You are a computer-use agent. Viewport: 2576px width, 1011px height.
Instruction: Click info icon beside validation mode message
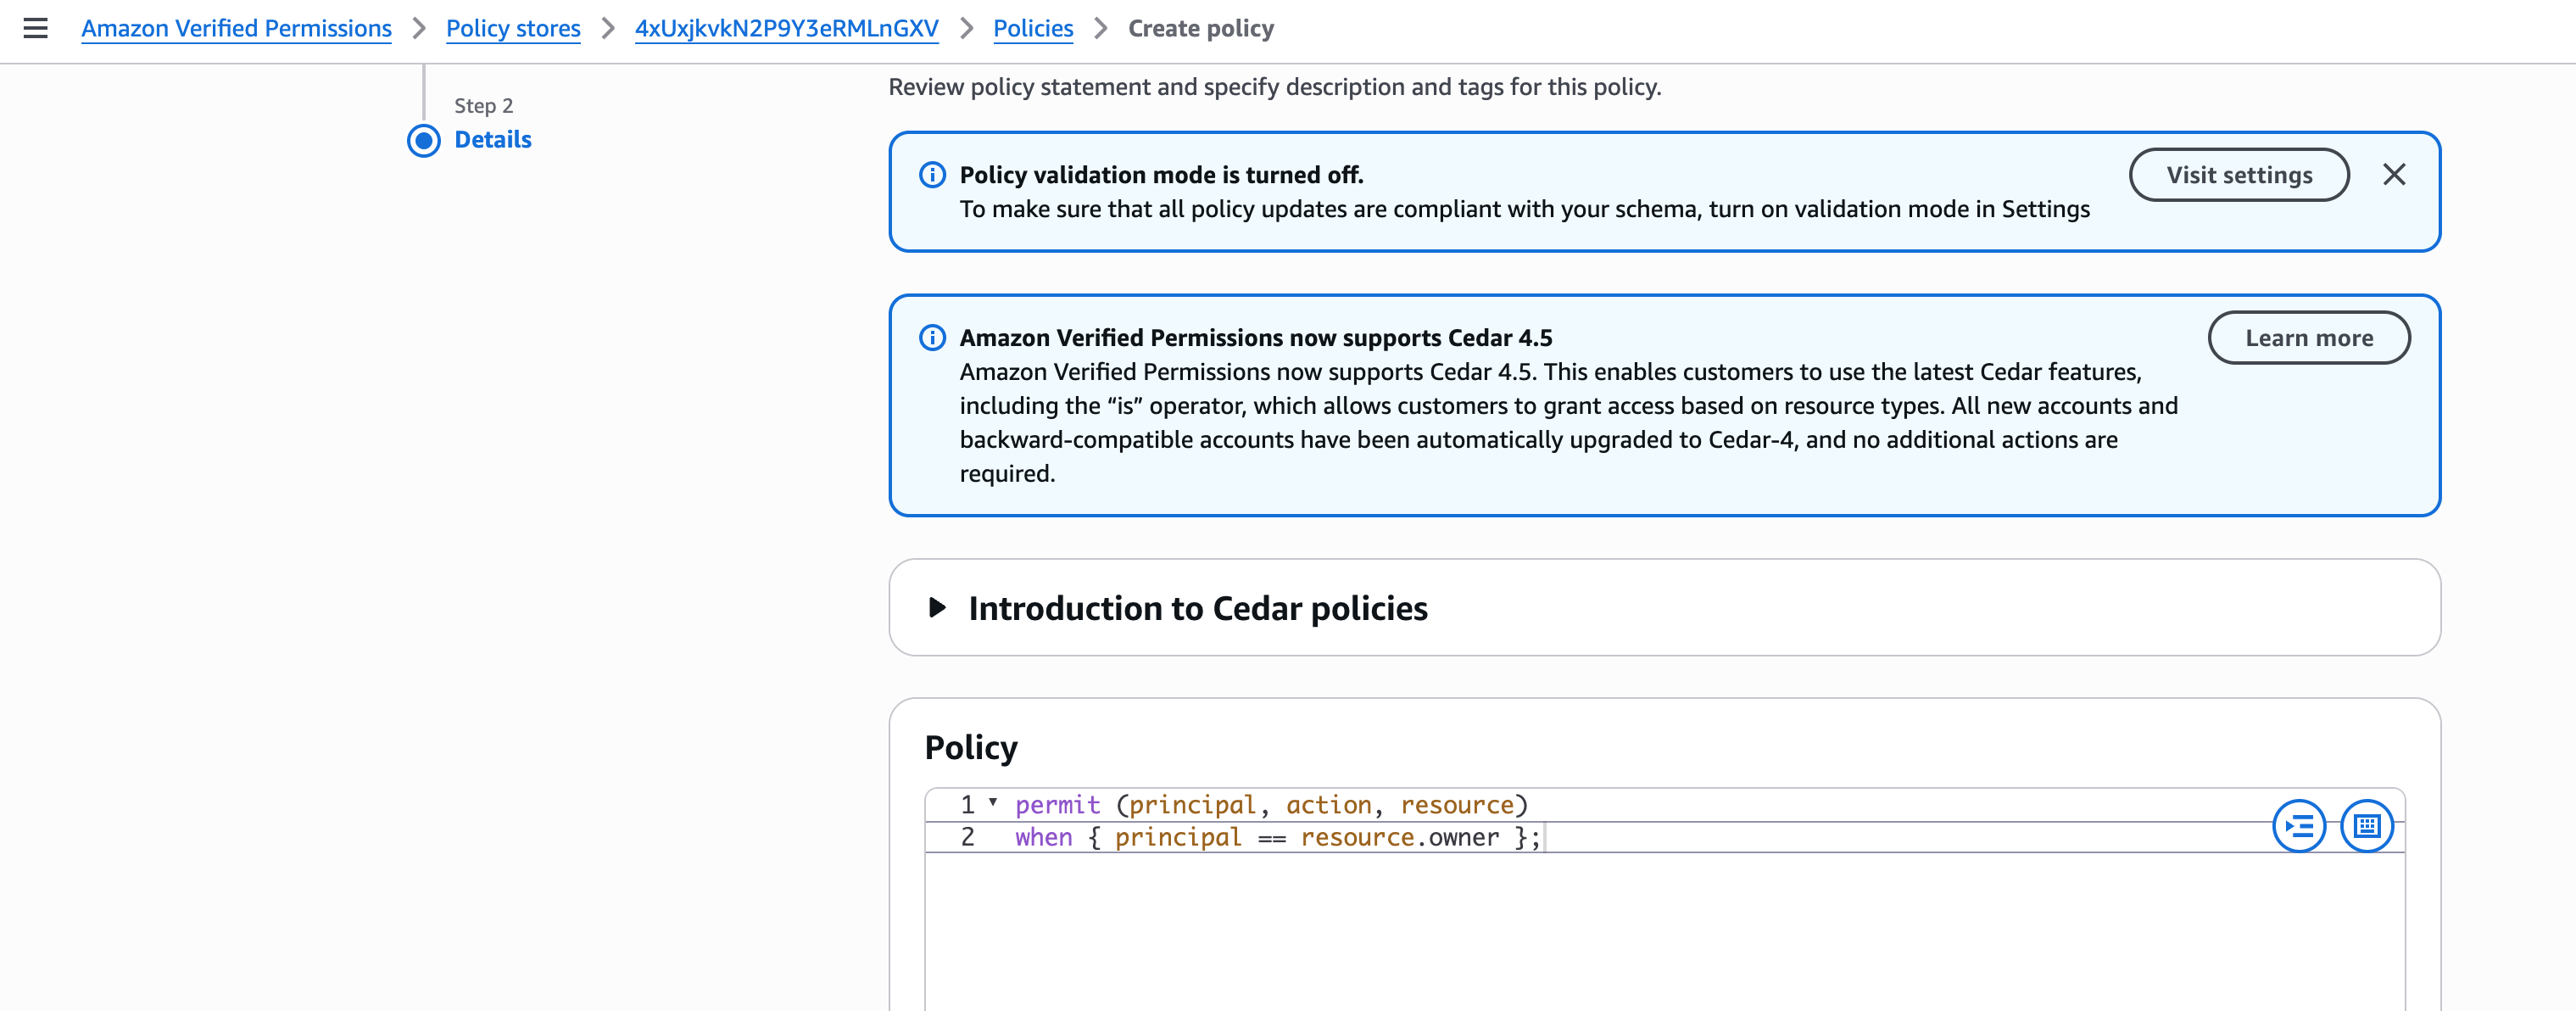click(932, 175)
